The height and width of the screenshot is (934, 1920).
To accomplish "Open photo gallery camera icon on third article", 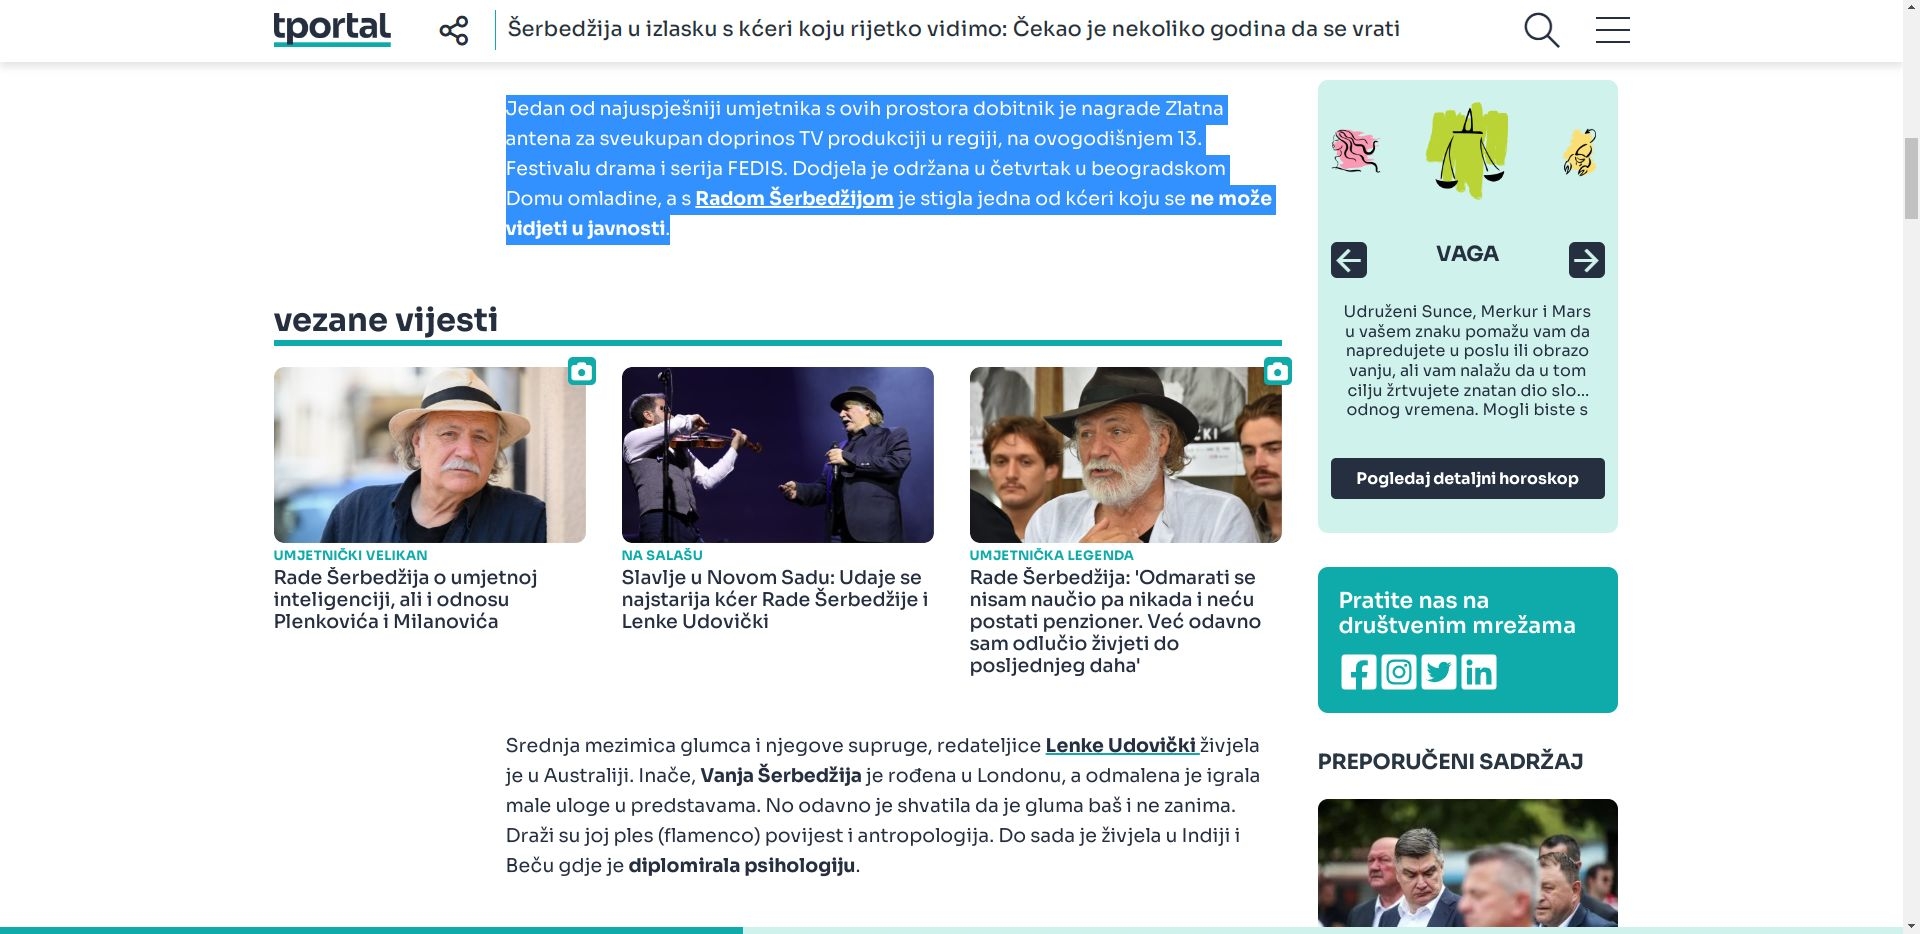I will pos(1277,371).
